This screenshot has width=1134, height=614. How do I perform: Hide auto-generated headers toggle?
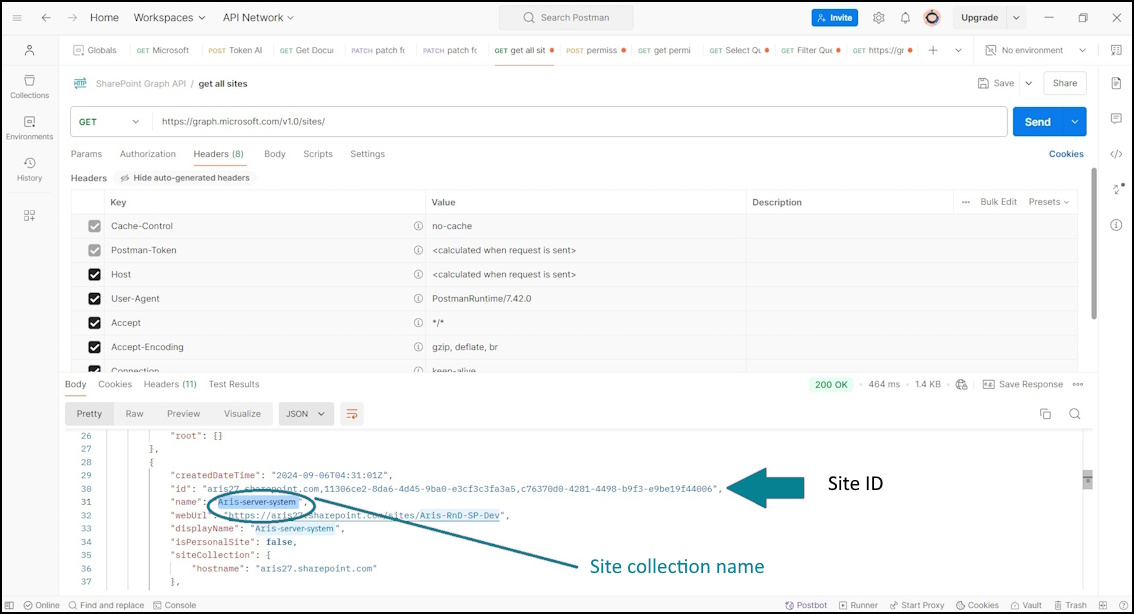pos(184,178)
